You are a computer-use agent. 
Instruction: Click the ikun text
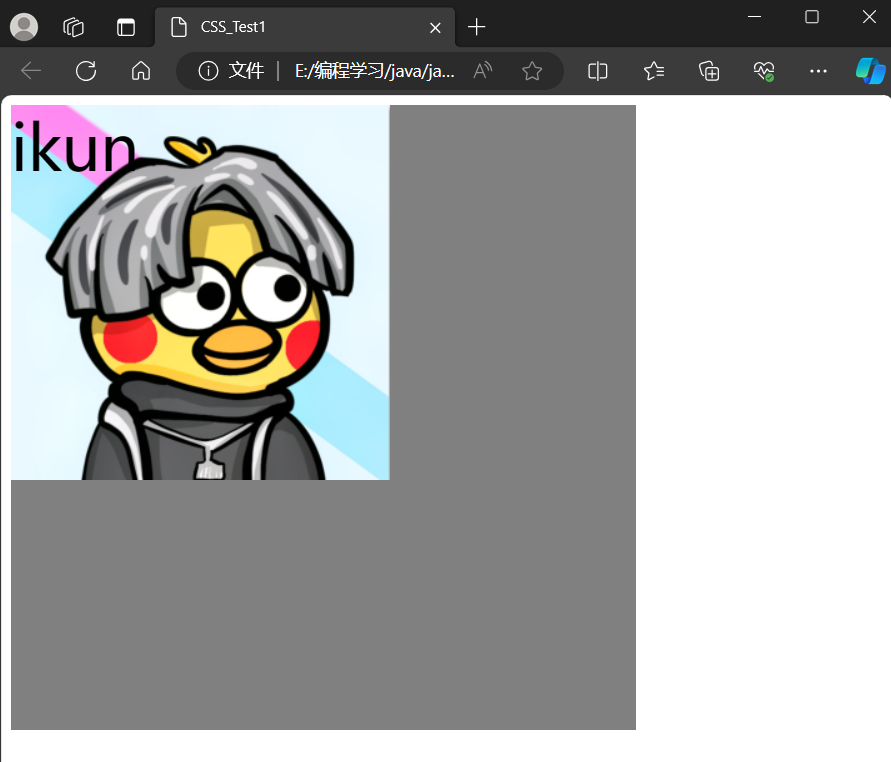[x=74, y=147]
